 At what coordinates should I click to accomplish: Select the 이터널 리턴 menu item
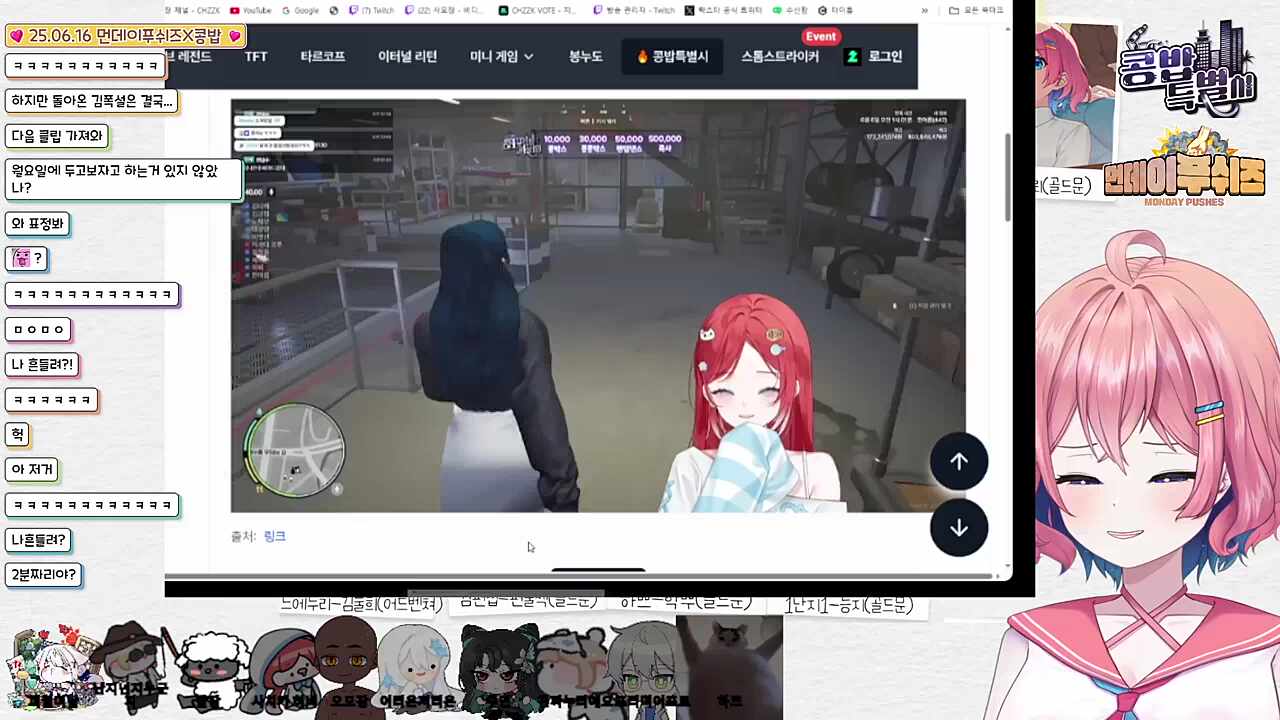(x=407, y=57)
